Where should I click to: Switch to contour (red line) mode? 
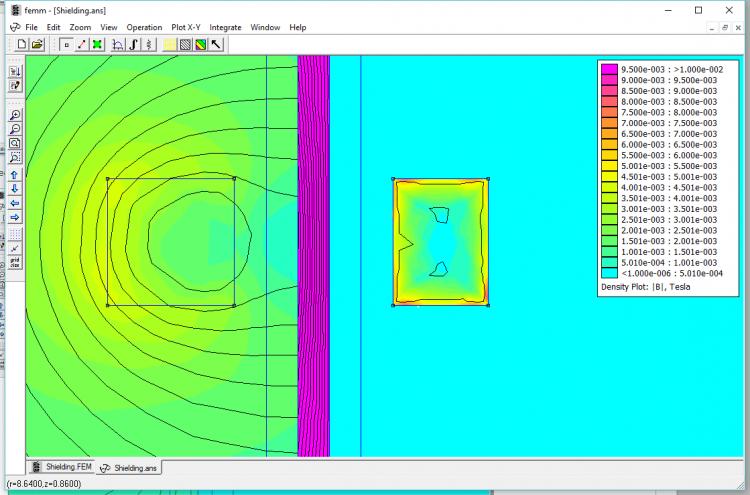click(81, 44)
